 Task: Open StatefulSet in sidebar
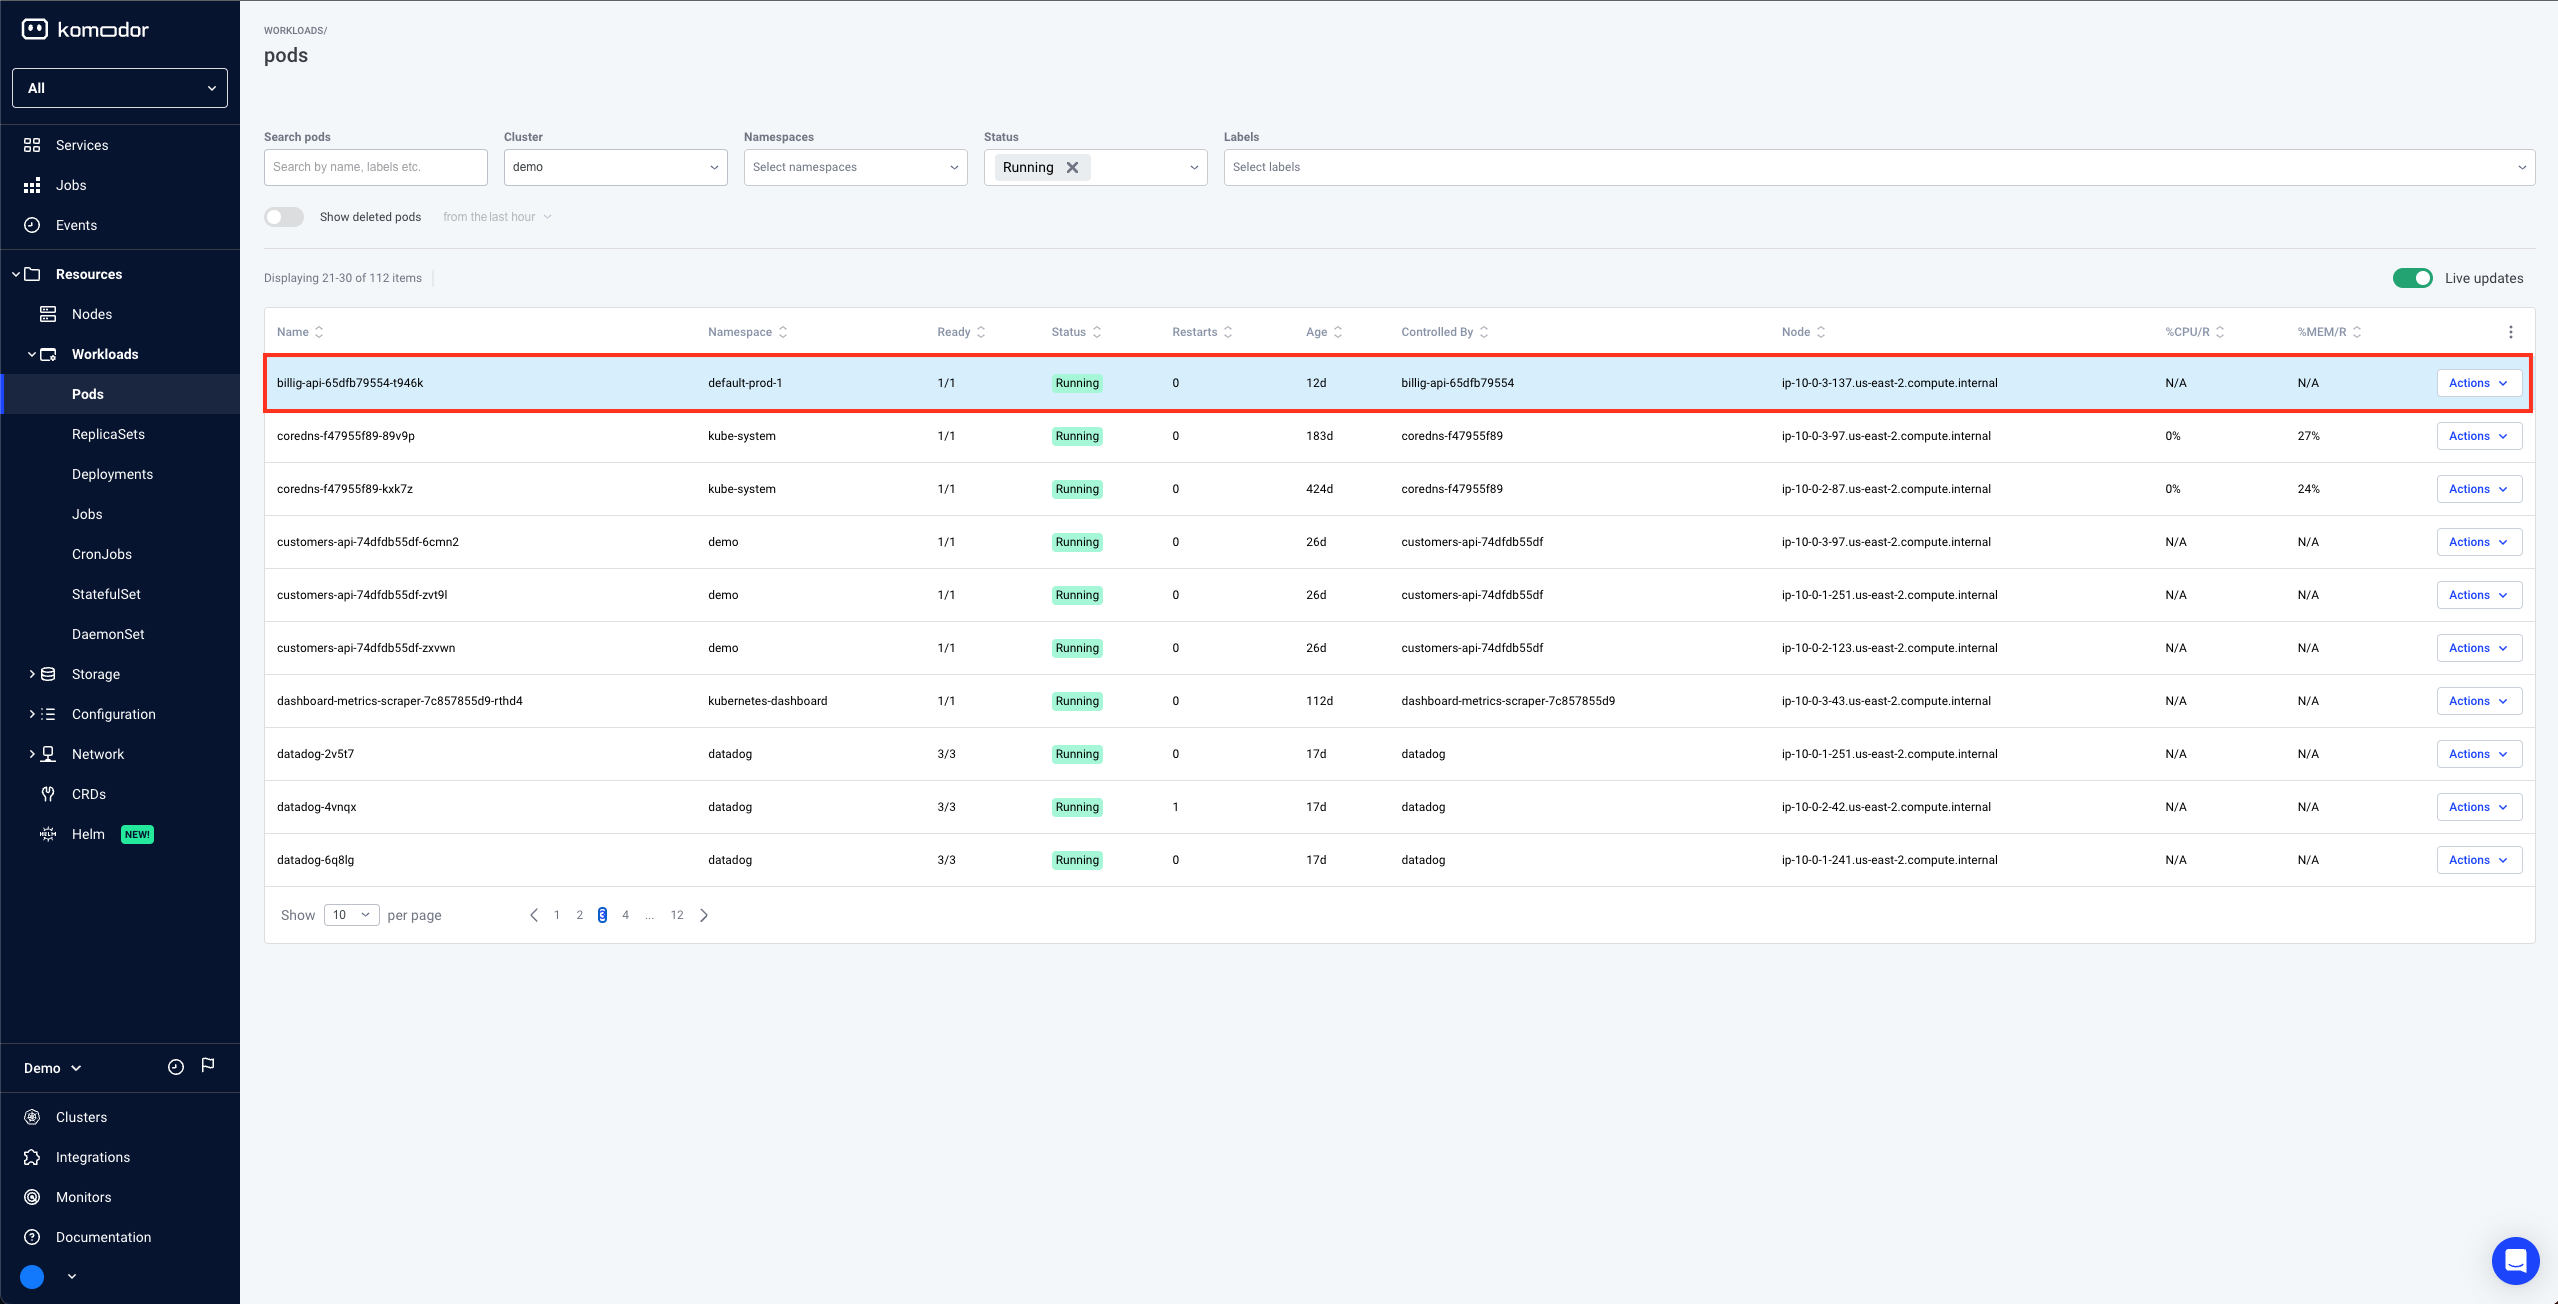point(106,594)
